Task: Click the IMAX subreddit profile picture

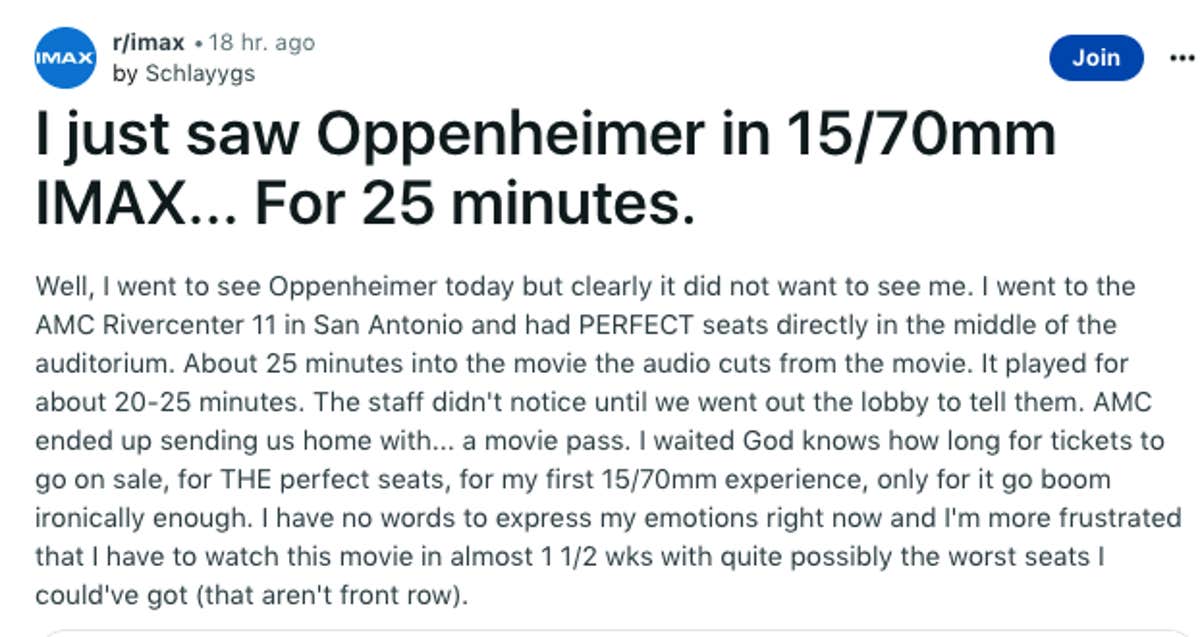Action: (x=63, y=57)
